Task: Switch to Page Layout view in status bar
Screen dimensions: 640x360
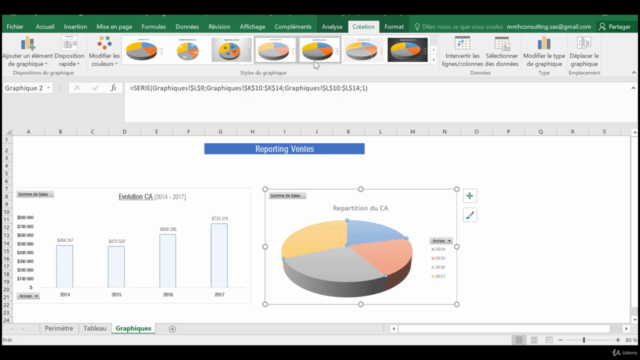Action: tap(534, 340)
